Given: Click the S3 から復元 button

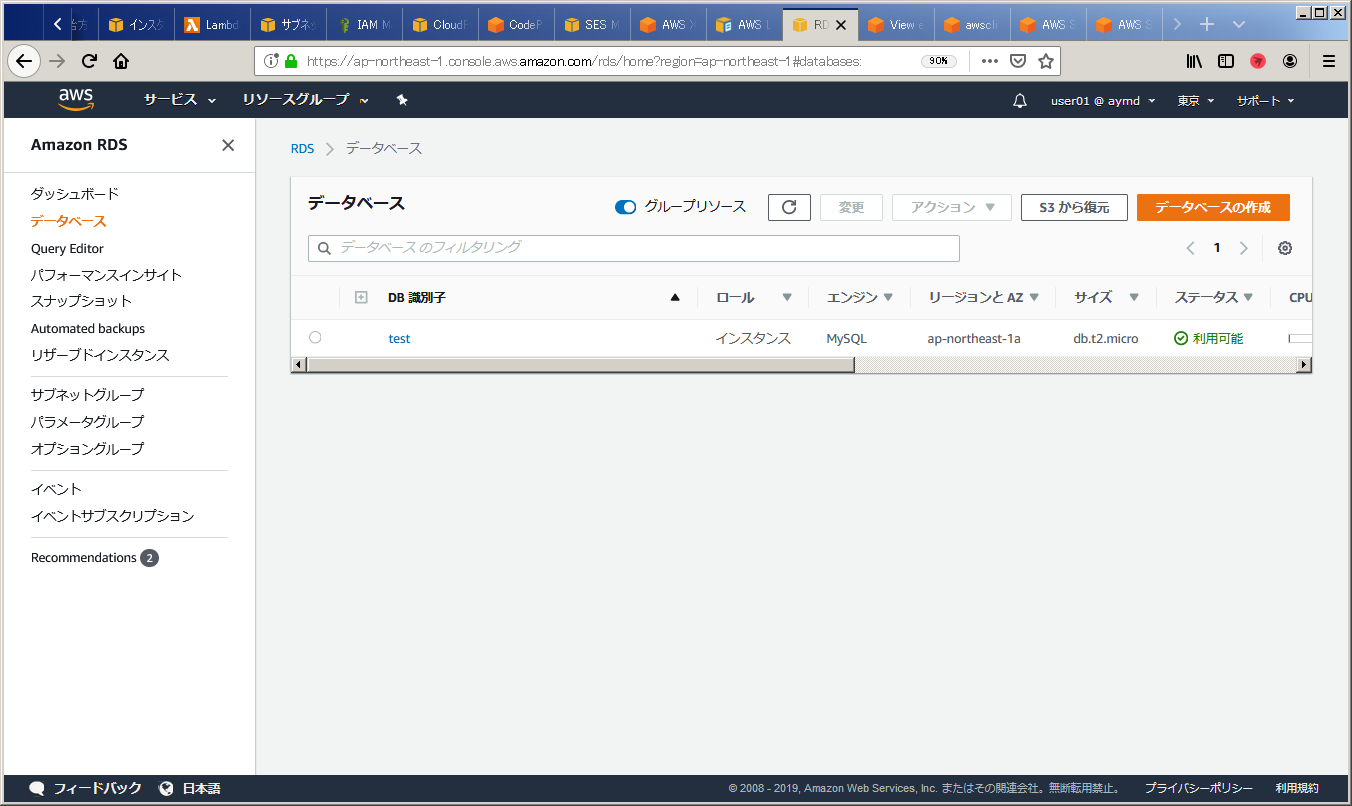Looking at the screenshot, I should click(x=1074, y=207).
